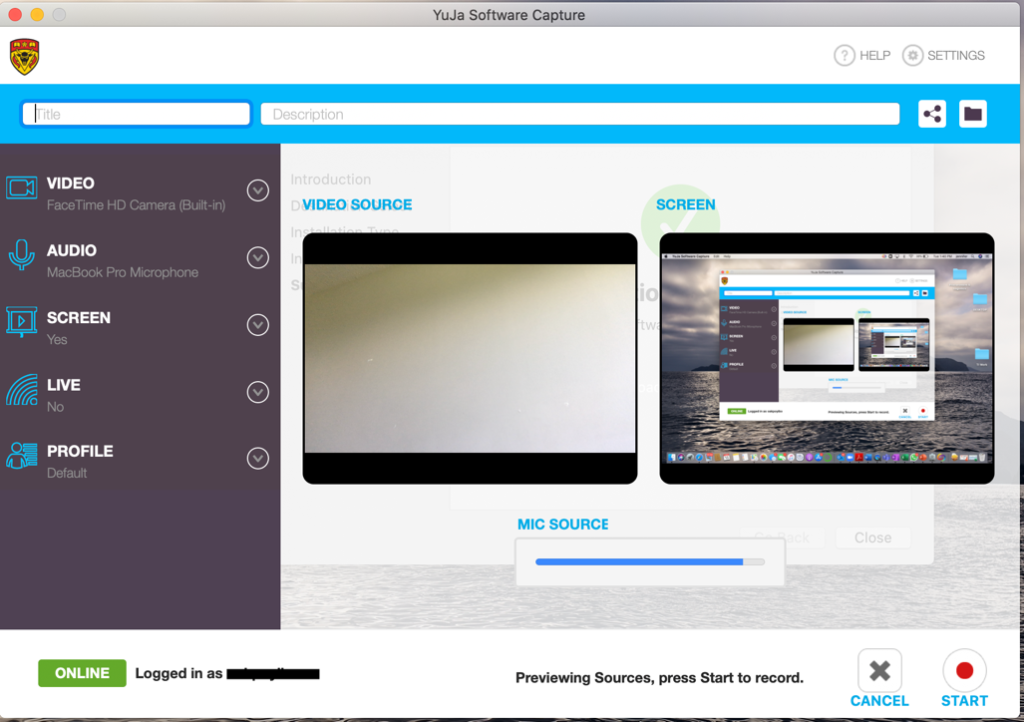Click 'FaceTime HD Camera (Built-in)' text
This screenshot has width=1024, height=722.
[x=136, y=206]
